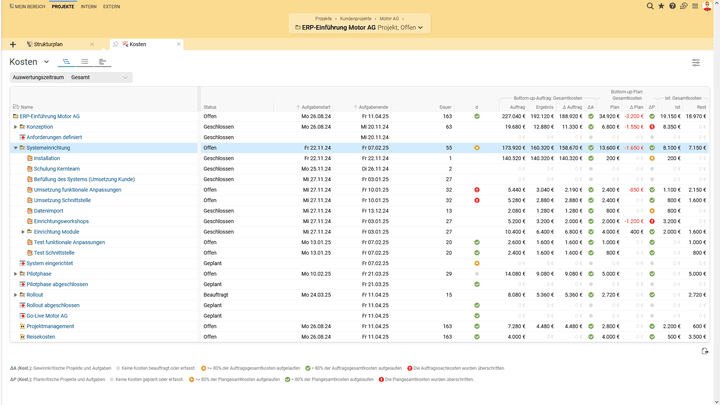Image resolution: width=720 pixels, height=405 pixels.
Task: Click the Go-Live Motor AG milestone icon
Action: point(22,316)
